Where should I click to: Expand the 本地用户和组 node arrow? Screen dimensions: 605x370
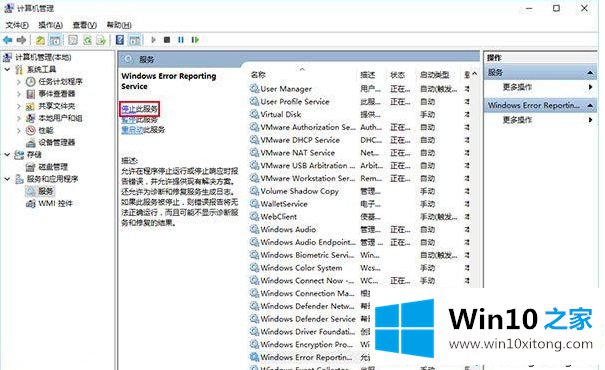[x=19, y=118]
